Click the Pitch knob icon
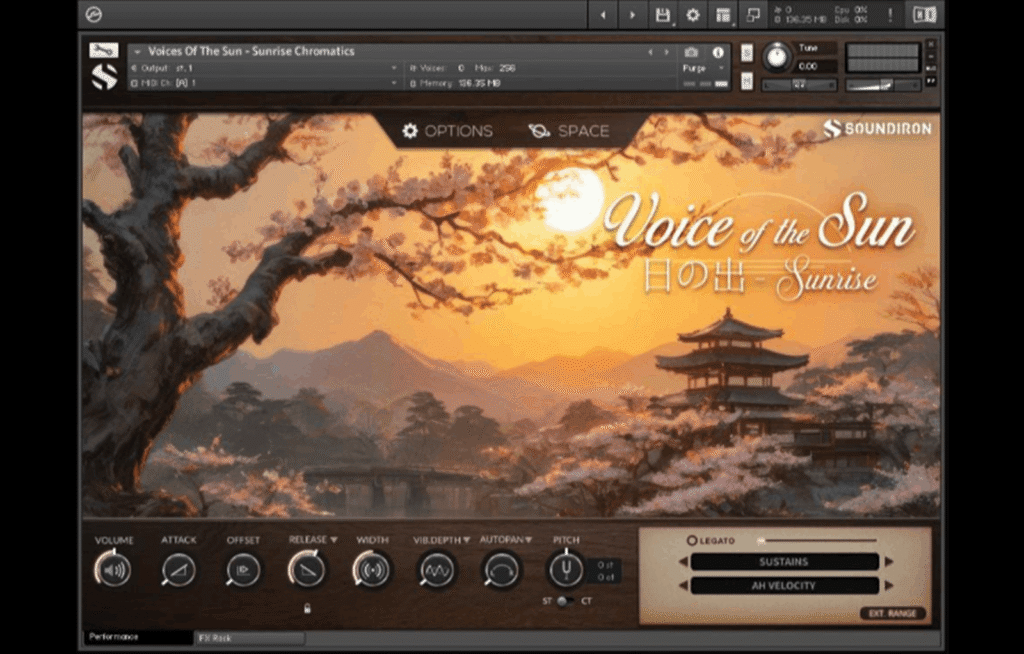Image resolution: width=1024 pixels, height=654 pixels. pyautogui.click(x=566, y=572)
